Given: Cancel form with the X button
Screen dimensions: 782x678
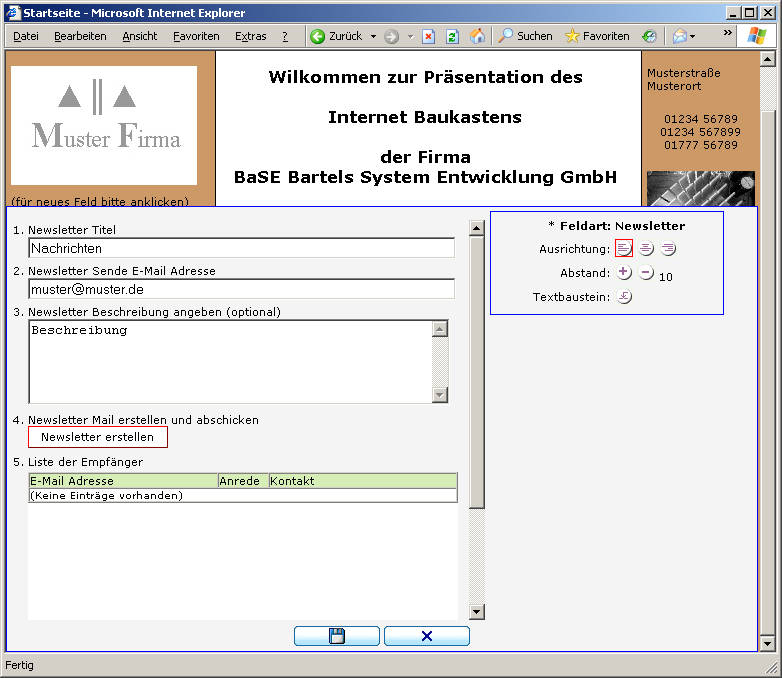Looking at the screenshot, I should 427,636.
